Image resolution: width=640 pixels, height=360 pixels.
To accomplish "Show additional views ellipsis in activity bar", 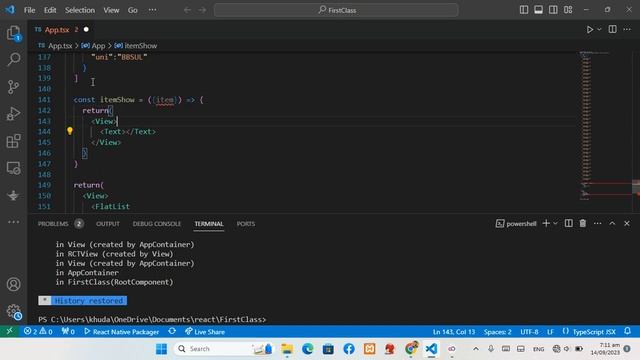I will click(x=13, y=222).
